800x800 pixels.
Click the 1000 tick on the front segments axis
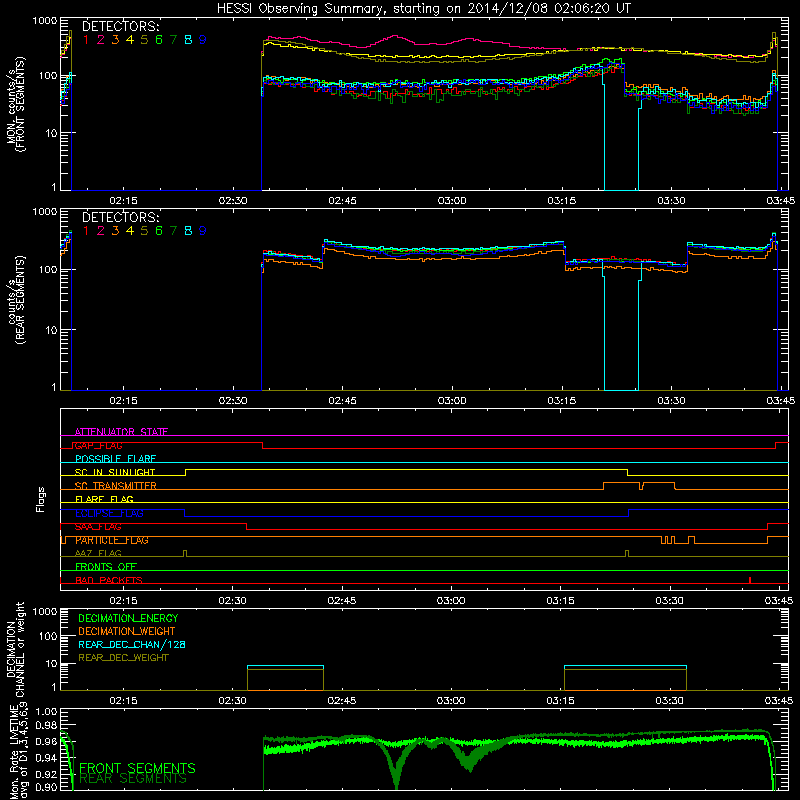tap(45, 21)
